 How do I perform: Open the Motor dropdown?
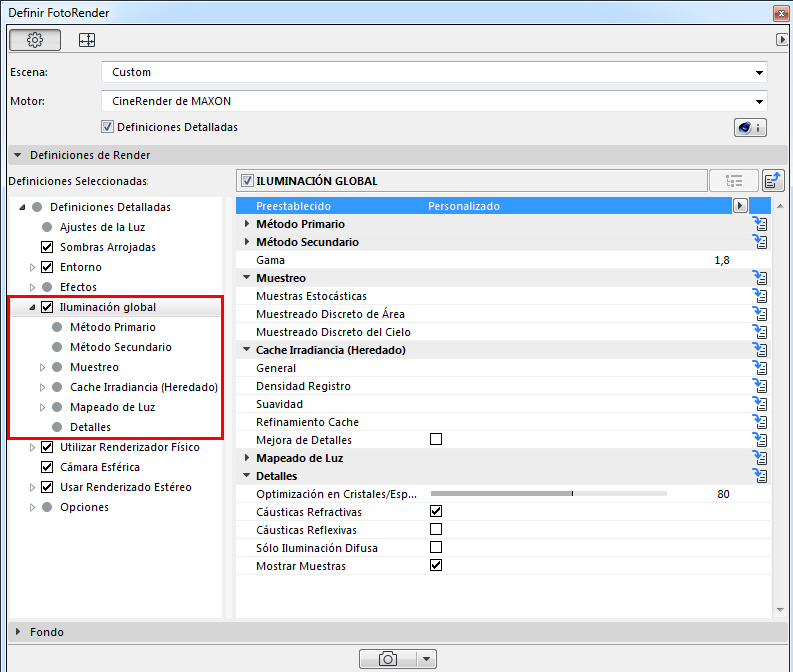(x=434, y=101)
